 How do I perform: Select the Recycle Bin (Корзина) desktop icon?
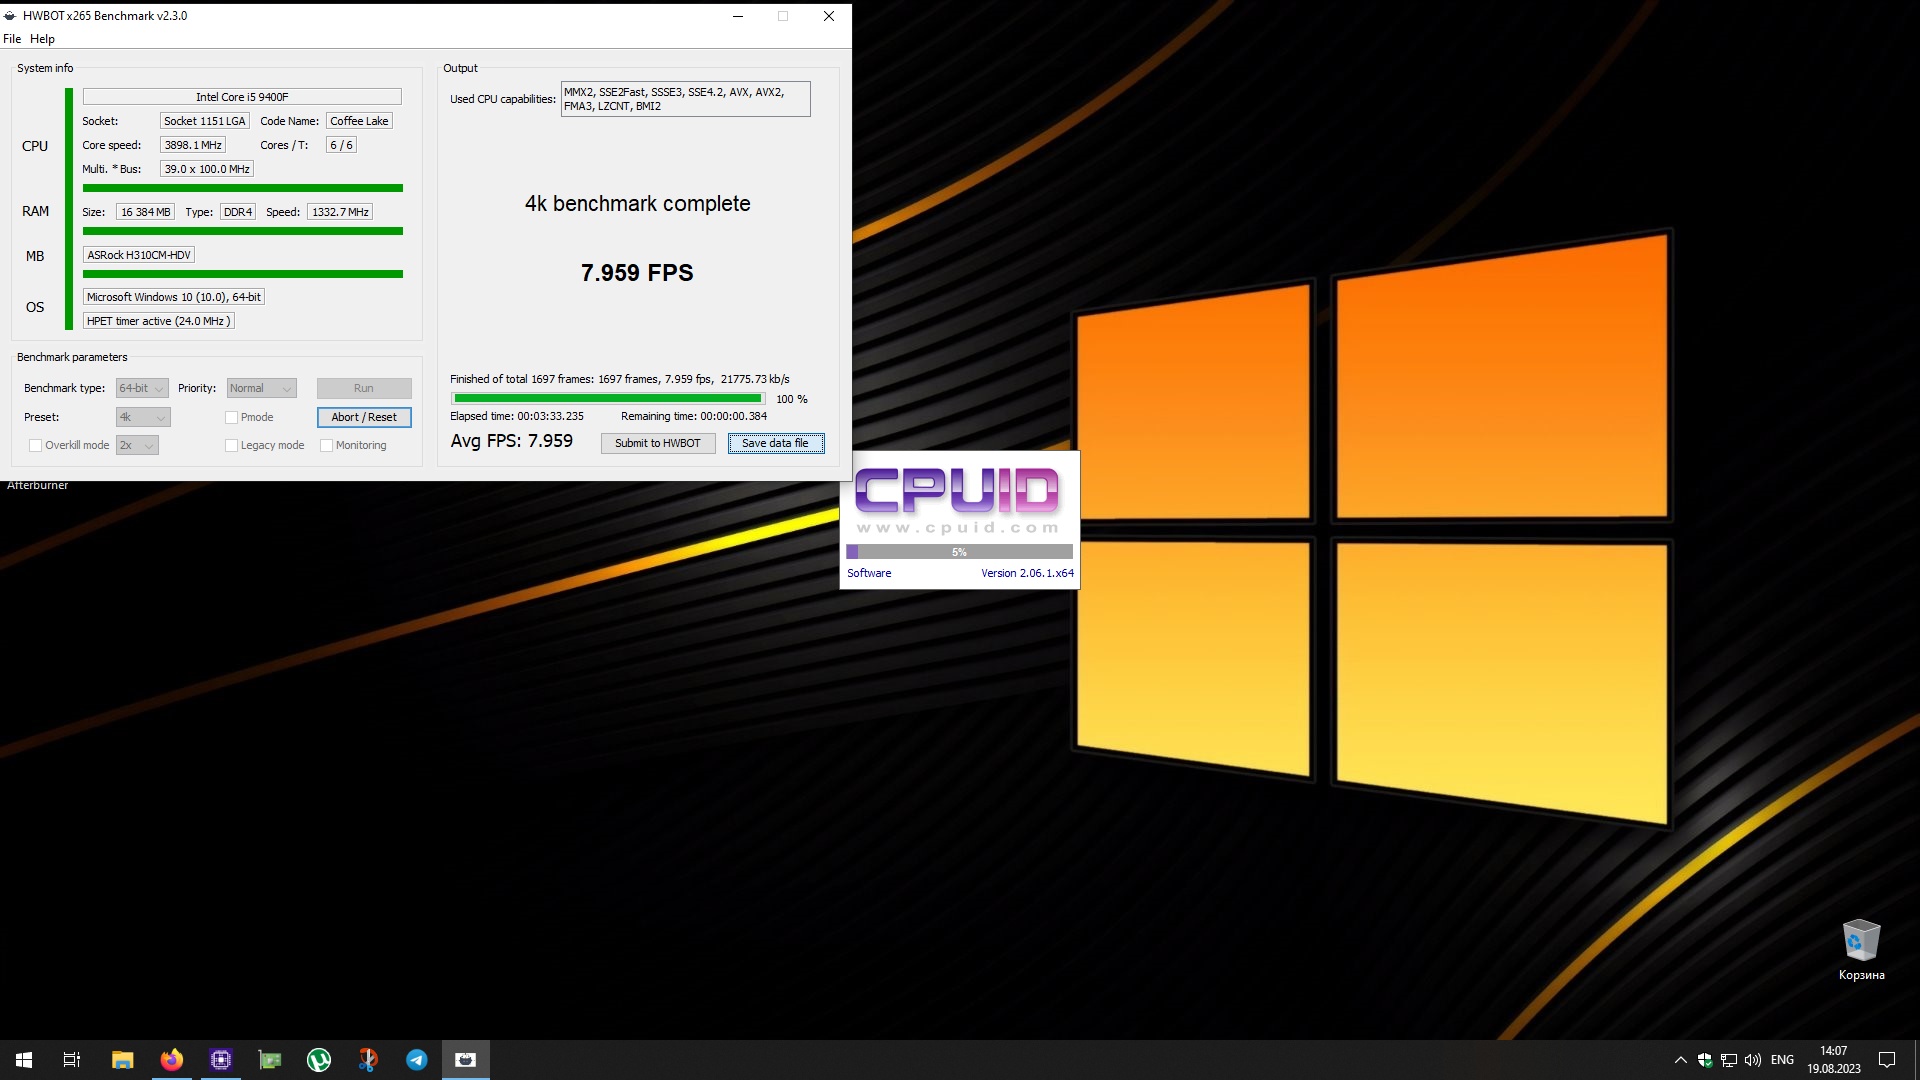1861,950
